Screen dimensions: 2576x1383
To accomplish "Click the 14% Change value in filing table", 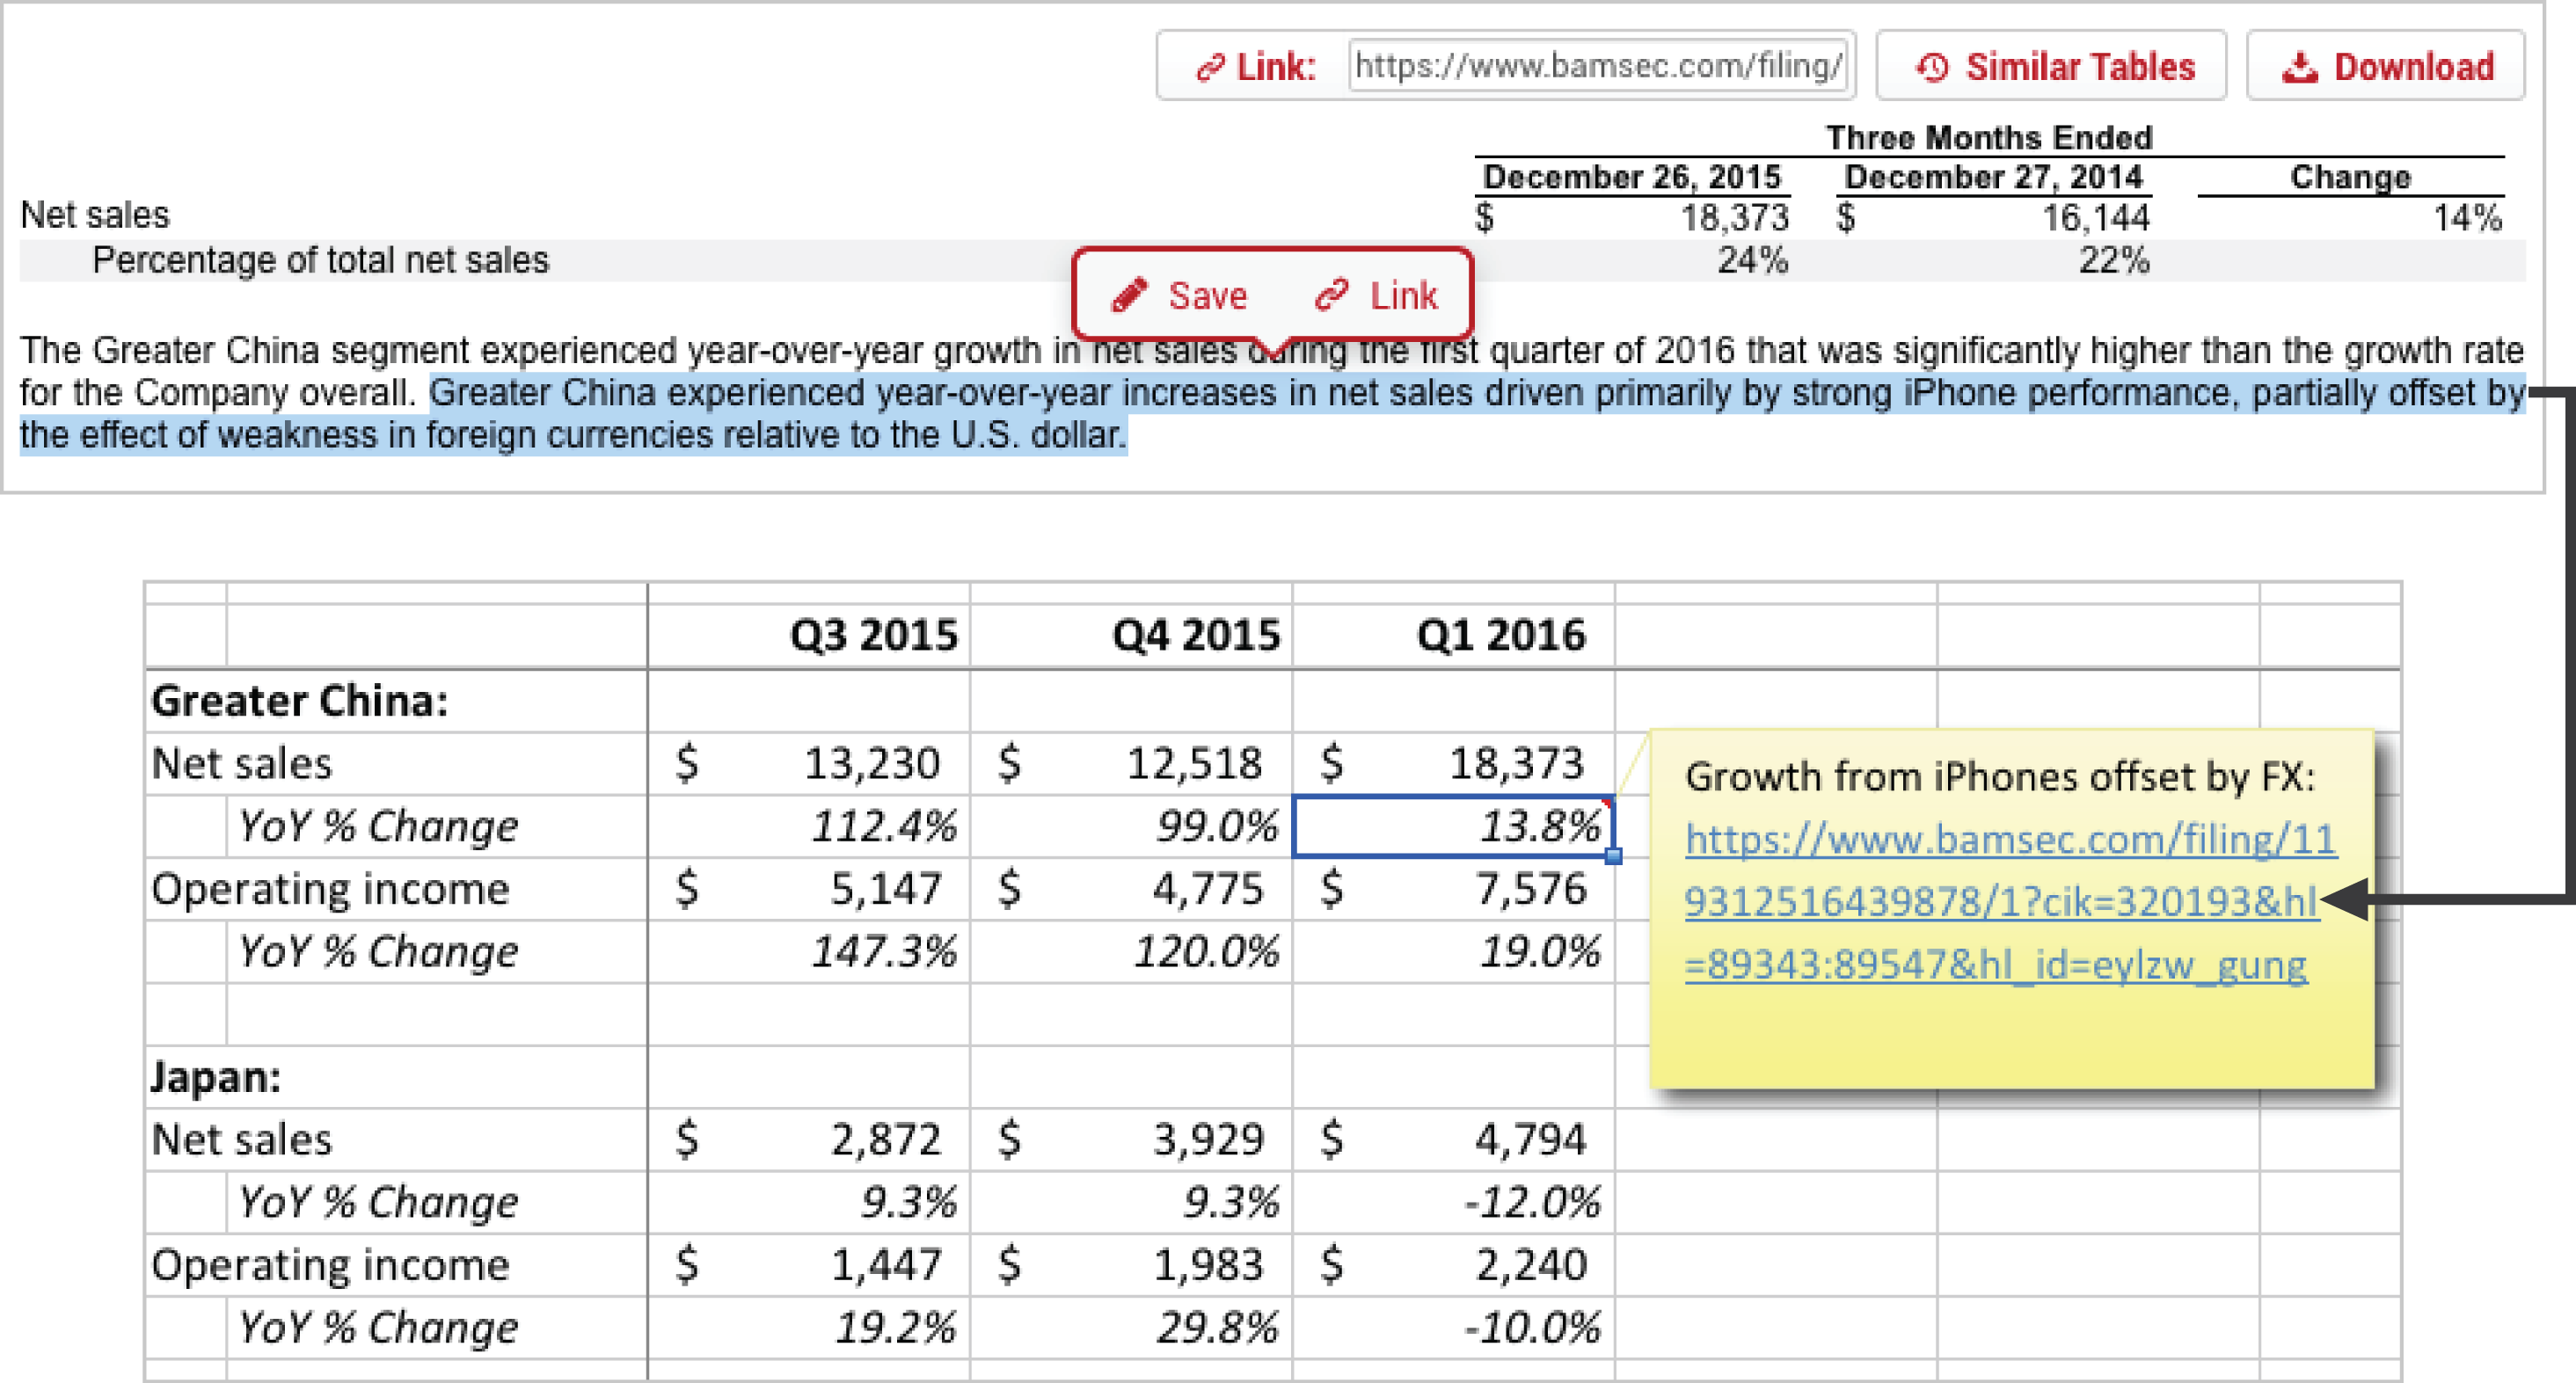I will 2467,217.
